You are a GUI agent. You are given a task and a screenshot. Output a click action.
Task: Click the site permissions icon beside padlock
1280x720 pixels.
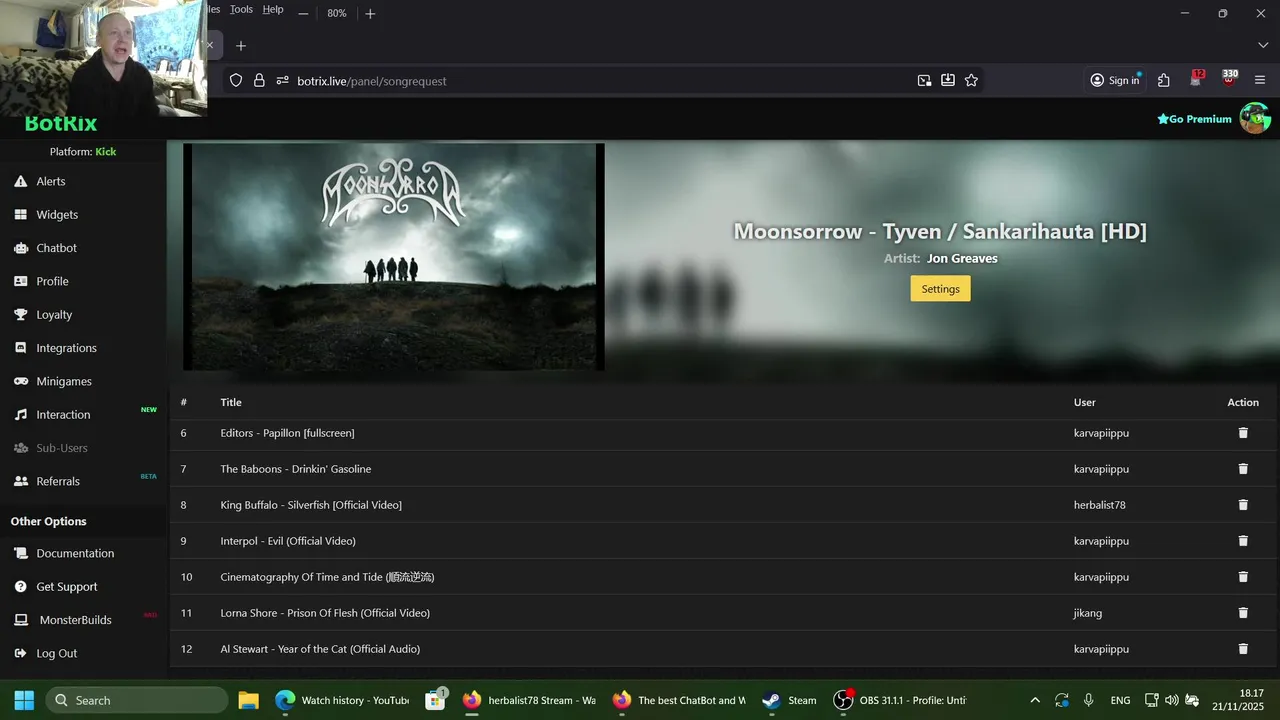pyautogui.click(x=282, y=80)
